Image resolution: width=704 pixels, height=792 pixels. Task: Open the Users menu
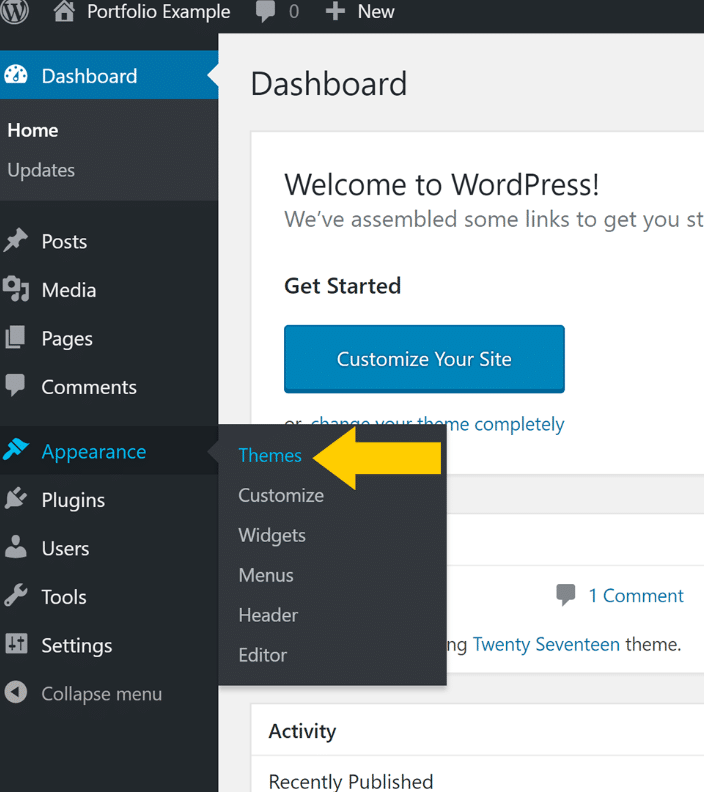coord(65,549)
